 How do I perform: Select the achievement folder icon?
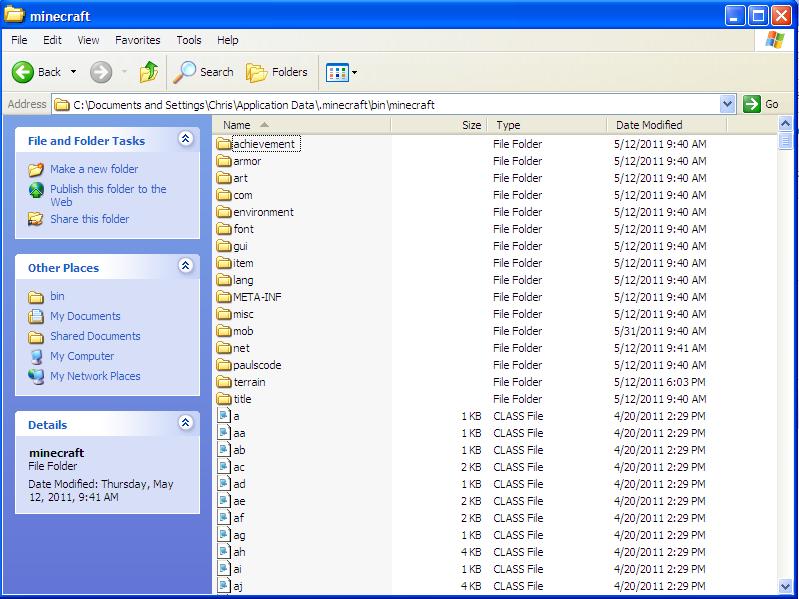coord(224,144)
